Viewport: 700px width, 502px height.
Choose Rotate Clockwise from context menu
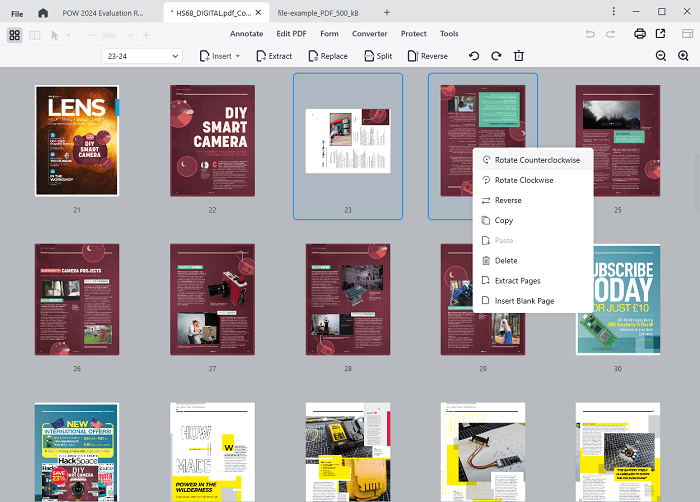(x=522, y=180)
